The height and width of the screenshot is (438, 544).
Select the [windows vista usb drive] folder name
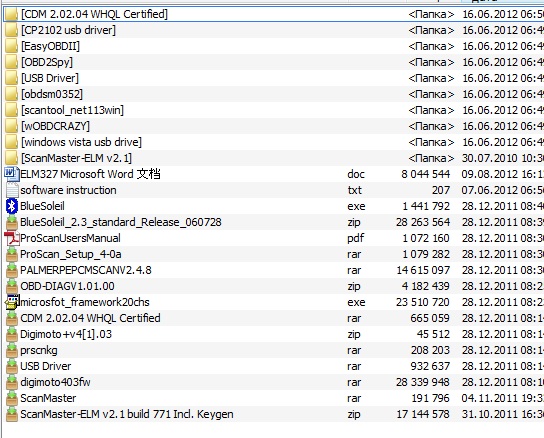click(82, 142)
